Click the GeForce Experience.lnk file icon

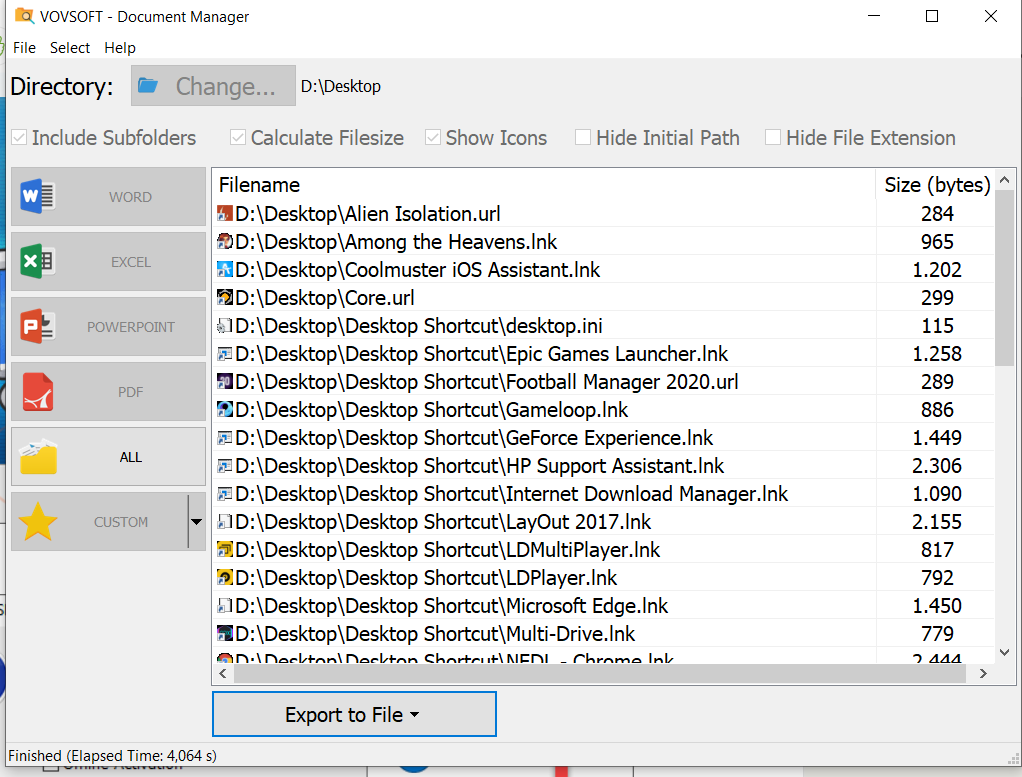(225, 438)
